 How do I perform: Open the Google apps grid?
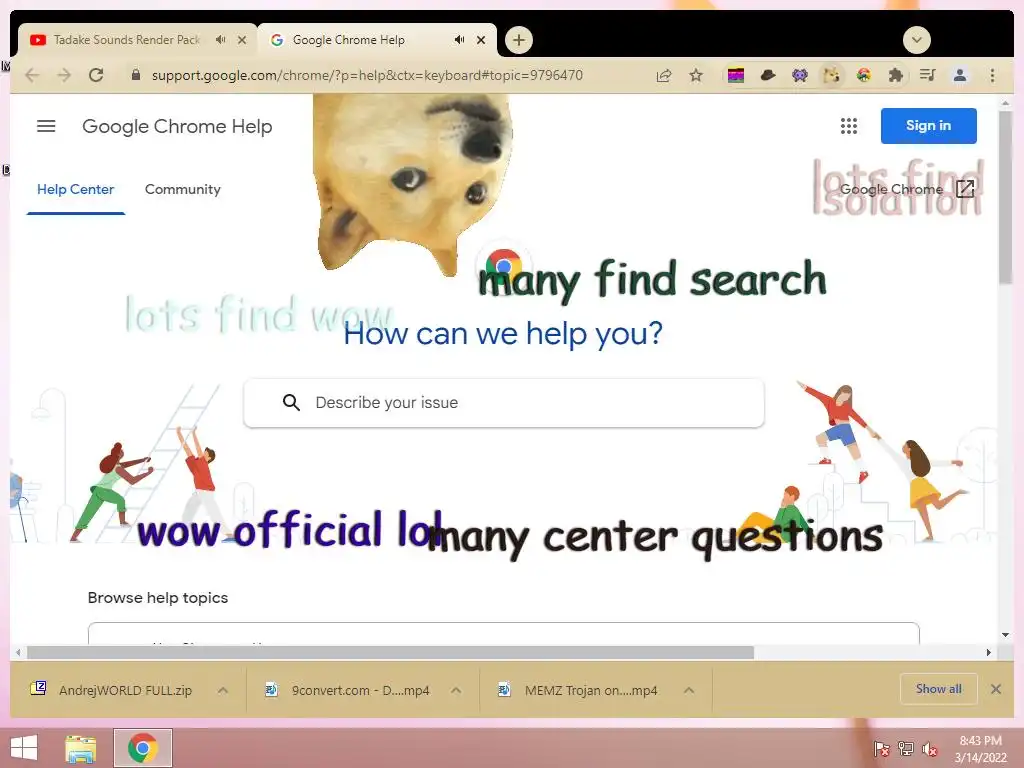849,126
